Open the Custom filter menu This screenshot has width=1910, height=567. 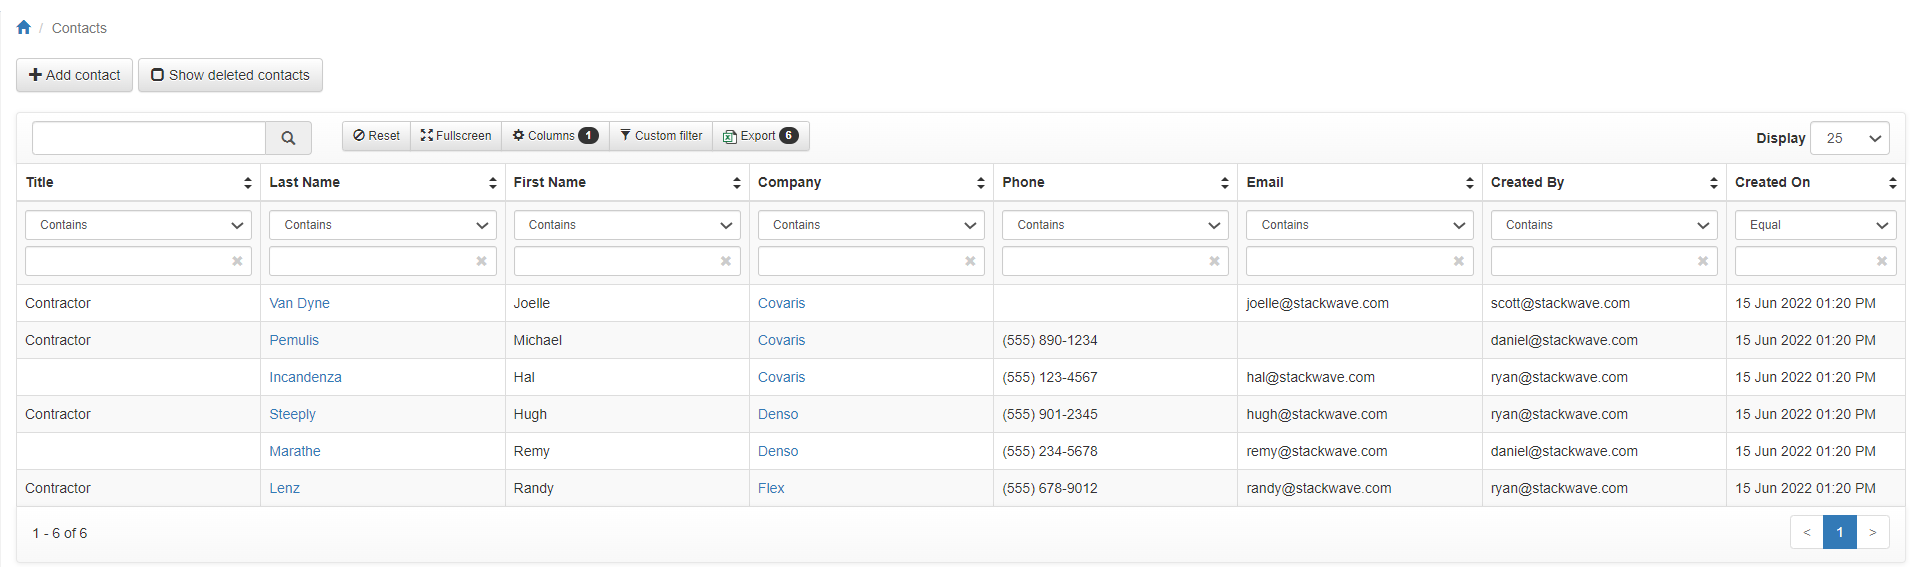click(661, 136)
